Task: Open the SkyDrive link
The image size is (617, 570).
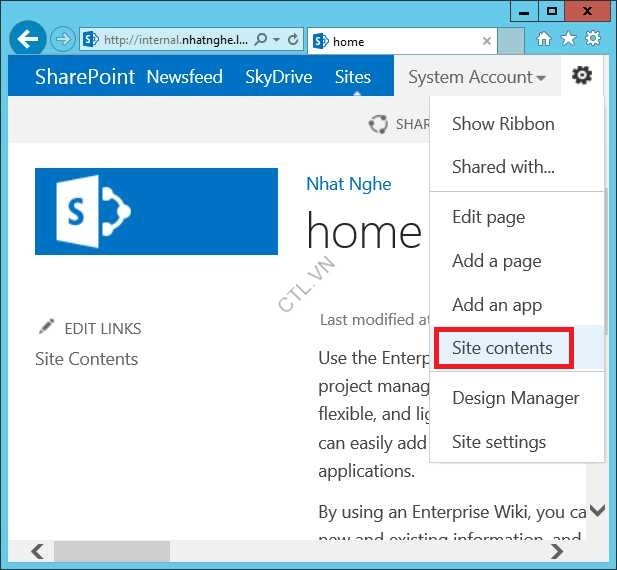Action: [279, 77]
